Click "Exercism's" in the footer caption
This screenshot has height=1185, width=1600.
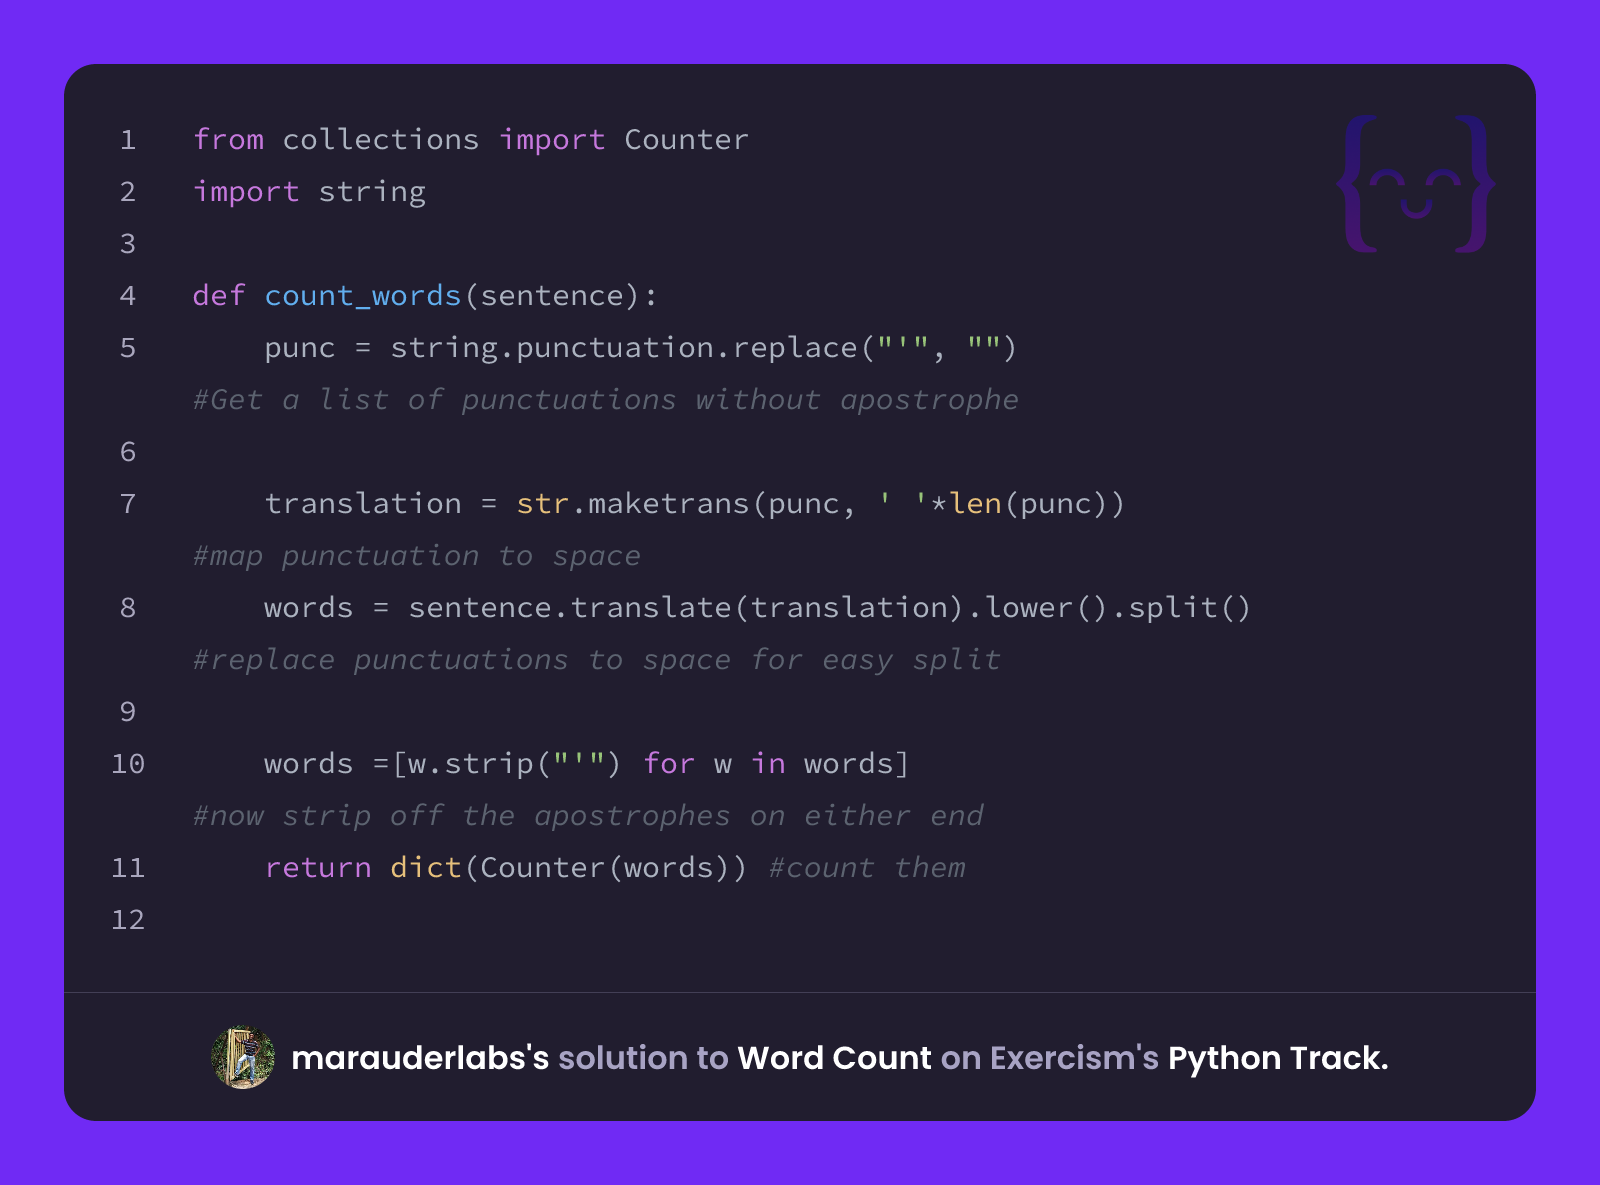[x=1074, y=1058]
